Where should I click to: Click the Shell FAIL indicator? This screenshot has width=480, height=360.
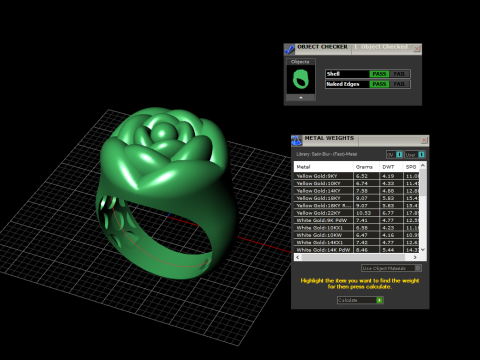click(x=399, y=74)
